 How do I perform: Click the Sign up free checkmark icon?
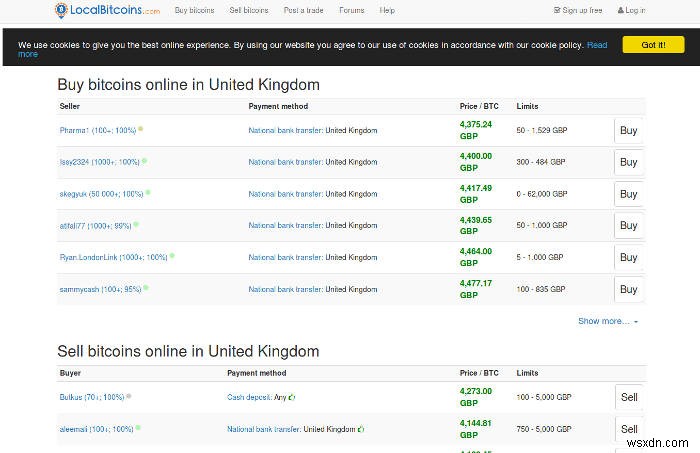[557, 10]
